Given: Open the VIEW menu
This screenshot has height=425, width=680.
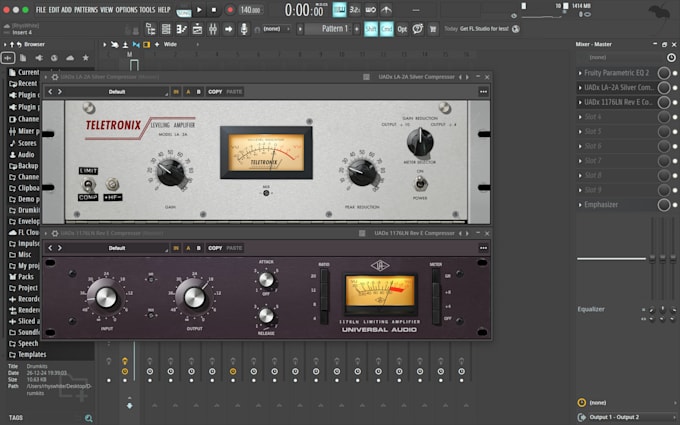Looking at the screenshot, I should pos(107,10).
